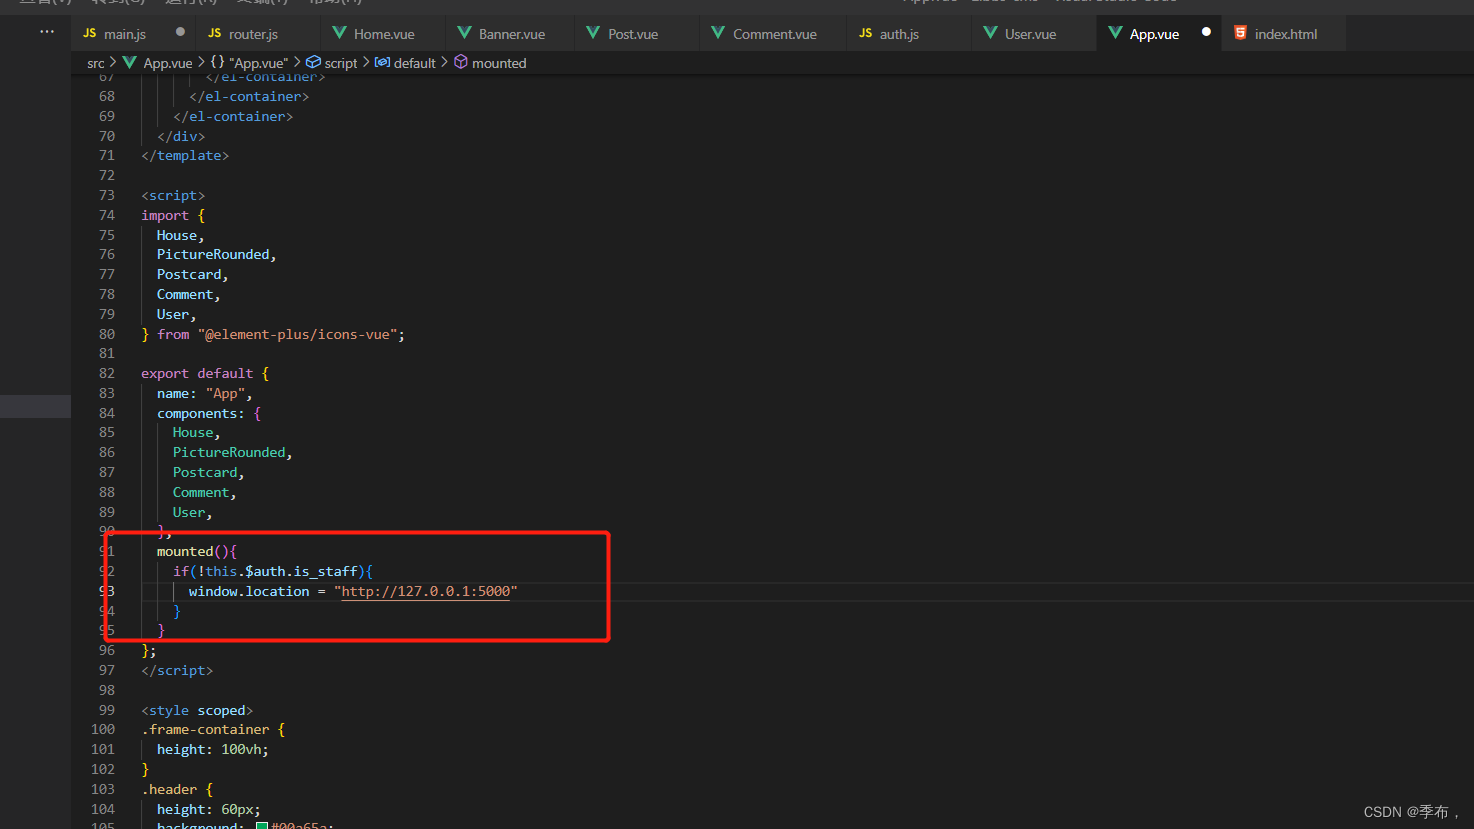Click the JS icon on auth.js tab
This screenshot has height=829, width=1474.
[x=865, y=33]
